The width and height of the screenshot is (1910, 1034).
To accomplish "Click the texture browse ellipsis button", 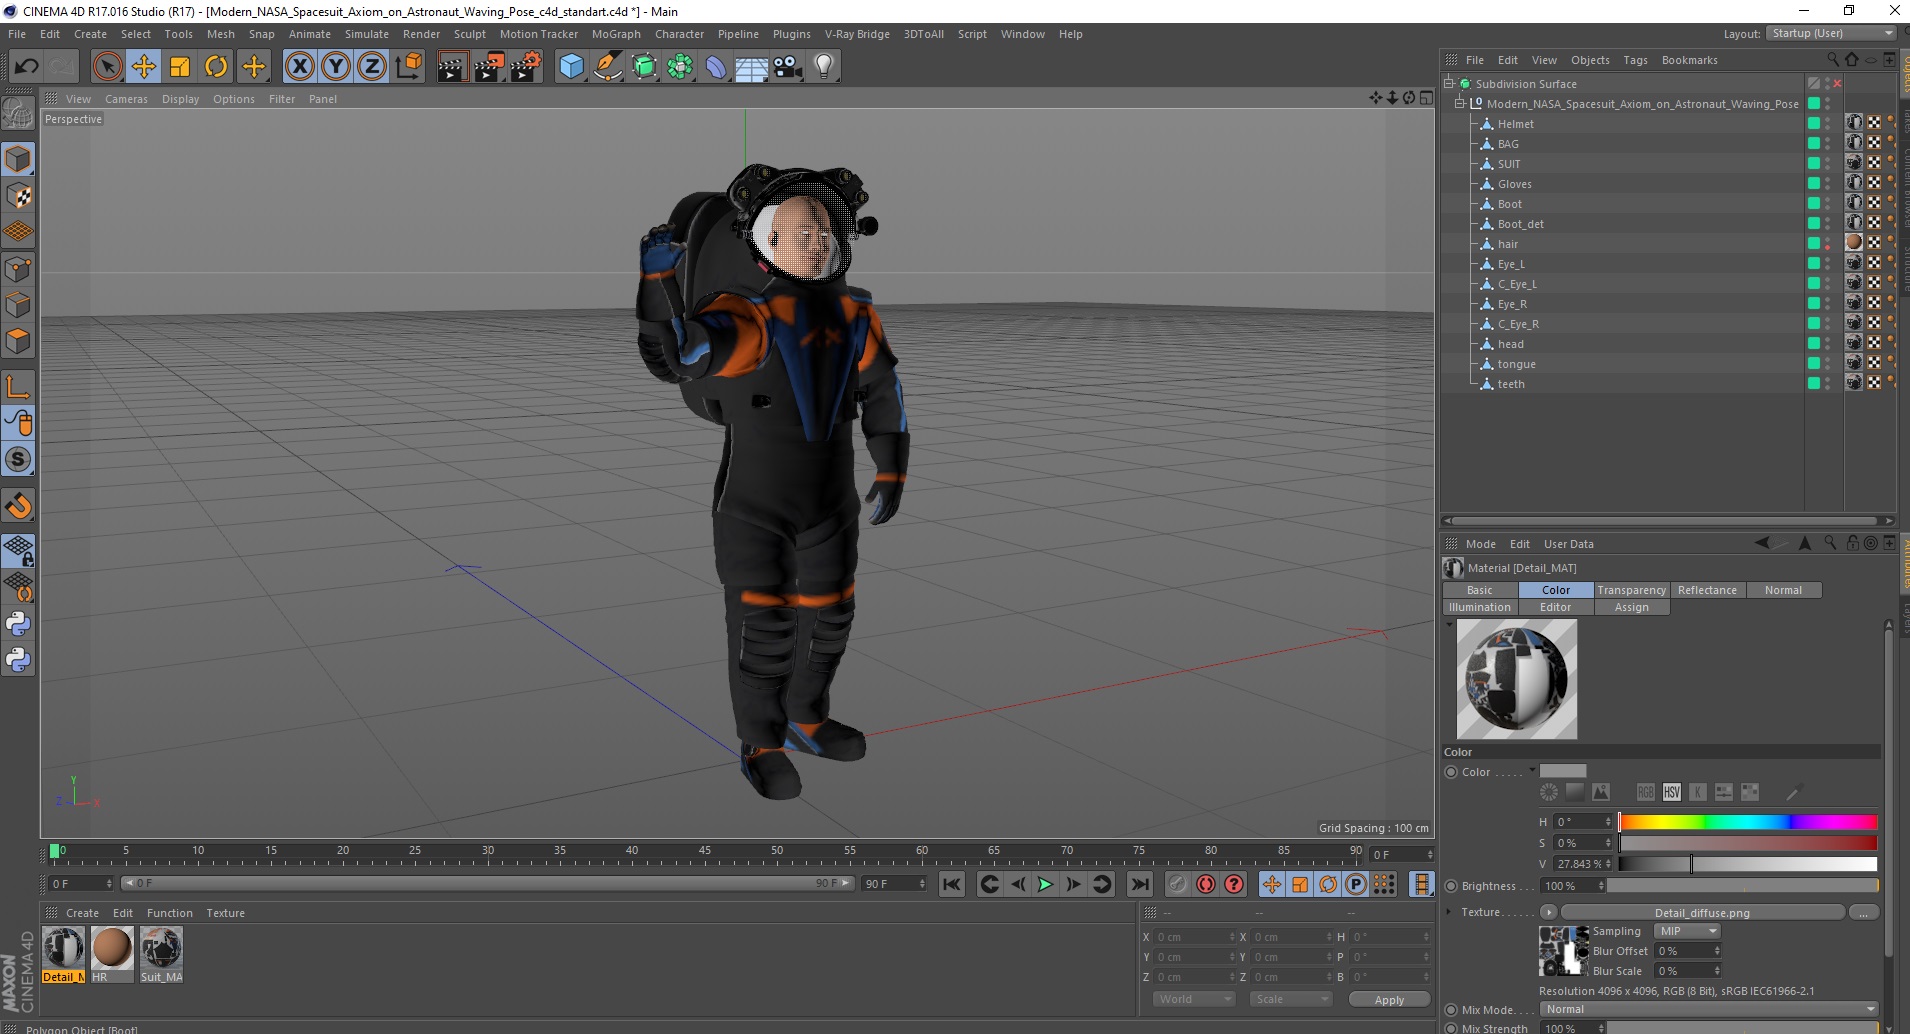I will tap(1863, 912).
